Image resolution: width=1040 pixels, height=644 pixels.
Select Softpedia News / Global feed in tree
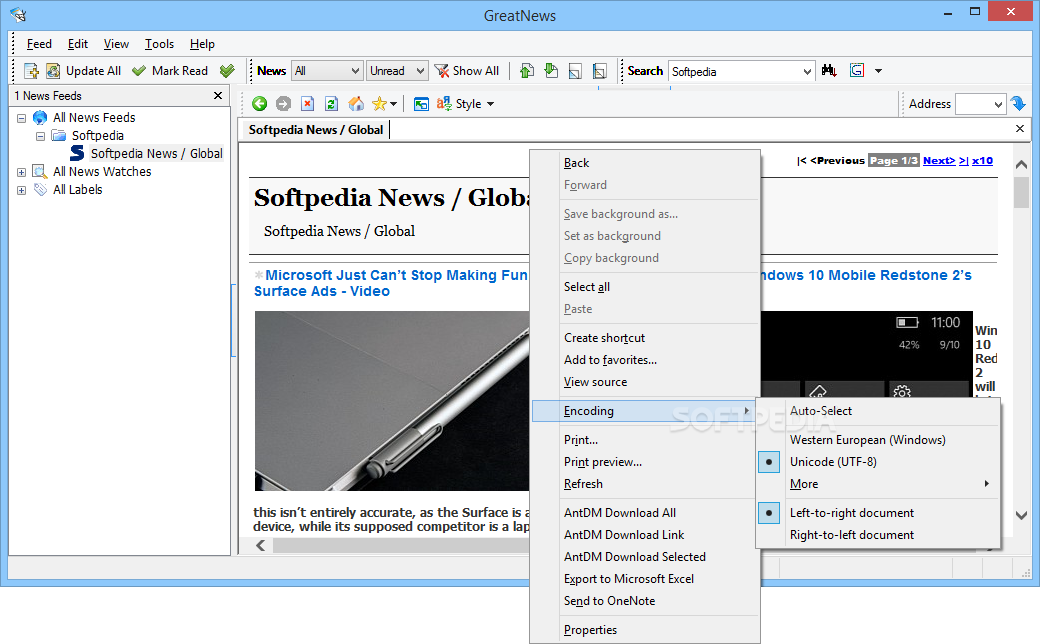[x=157, y=153]
